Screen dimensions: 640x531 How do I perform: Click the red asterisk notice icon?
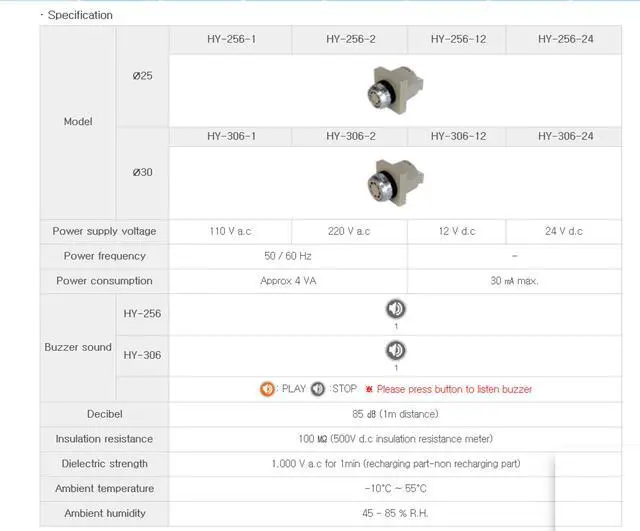(368, 389)
